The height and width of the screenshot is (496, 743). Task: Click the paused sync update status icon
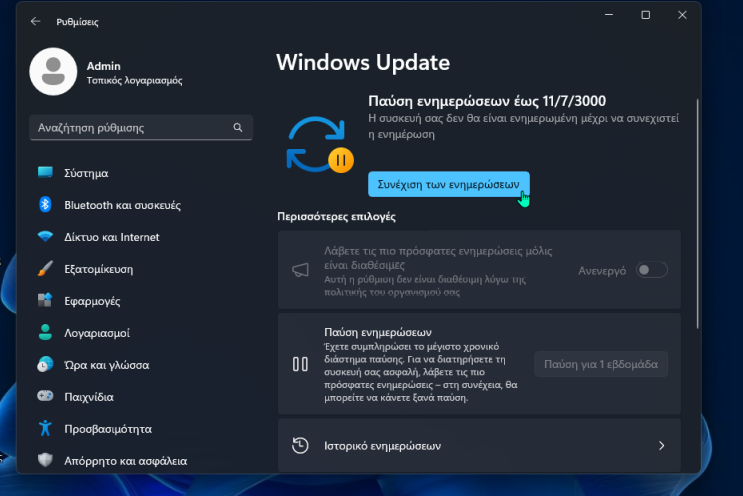point(320,144)
